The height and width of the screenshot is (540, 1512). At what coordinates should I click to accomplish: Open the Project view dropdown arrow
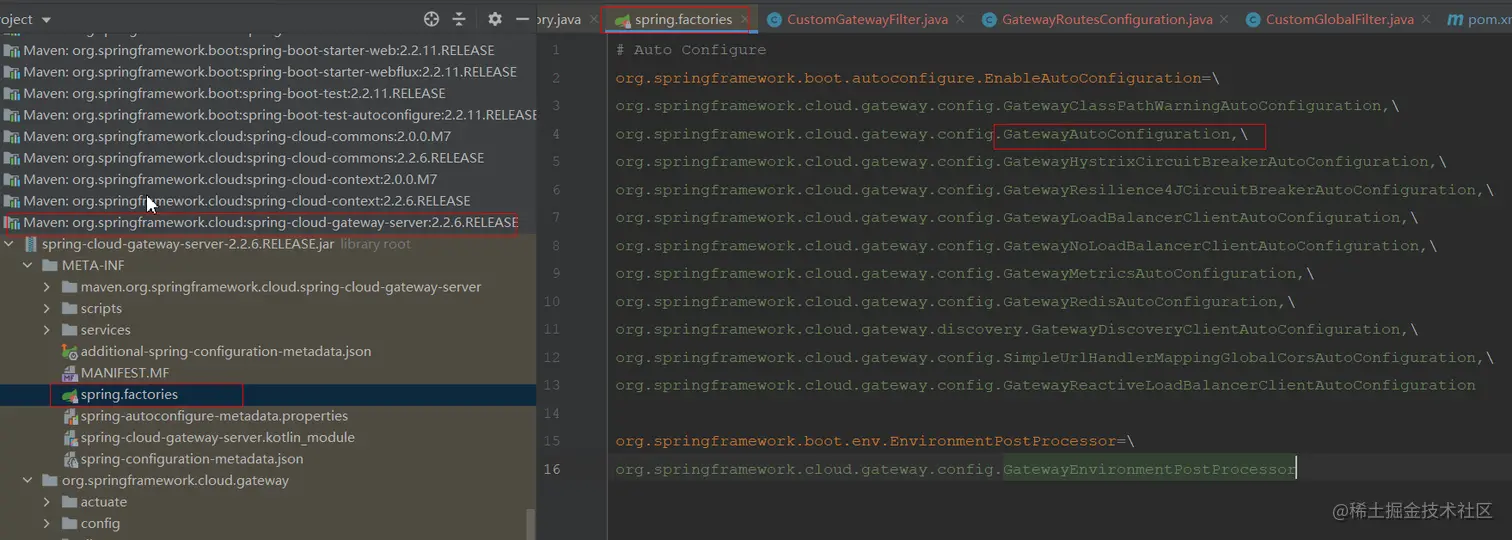[46, 20]
